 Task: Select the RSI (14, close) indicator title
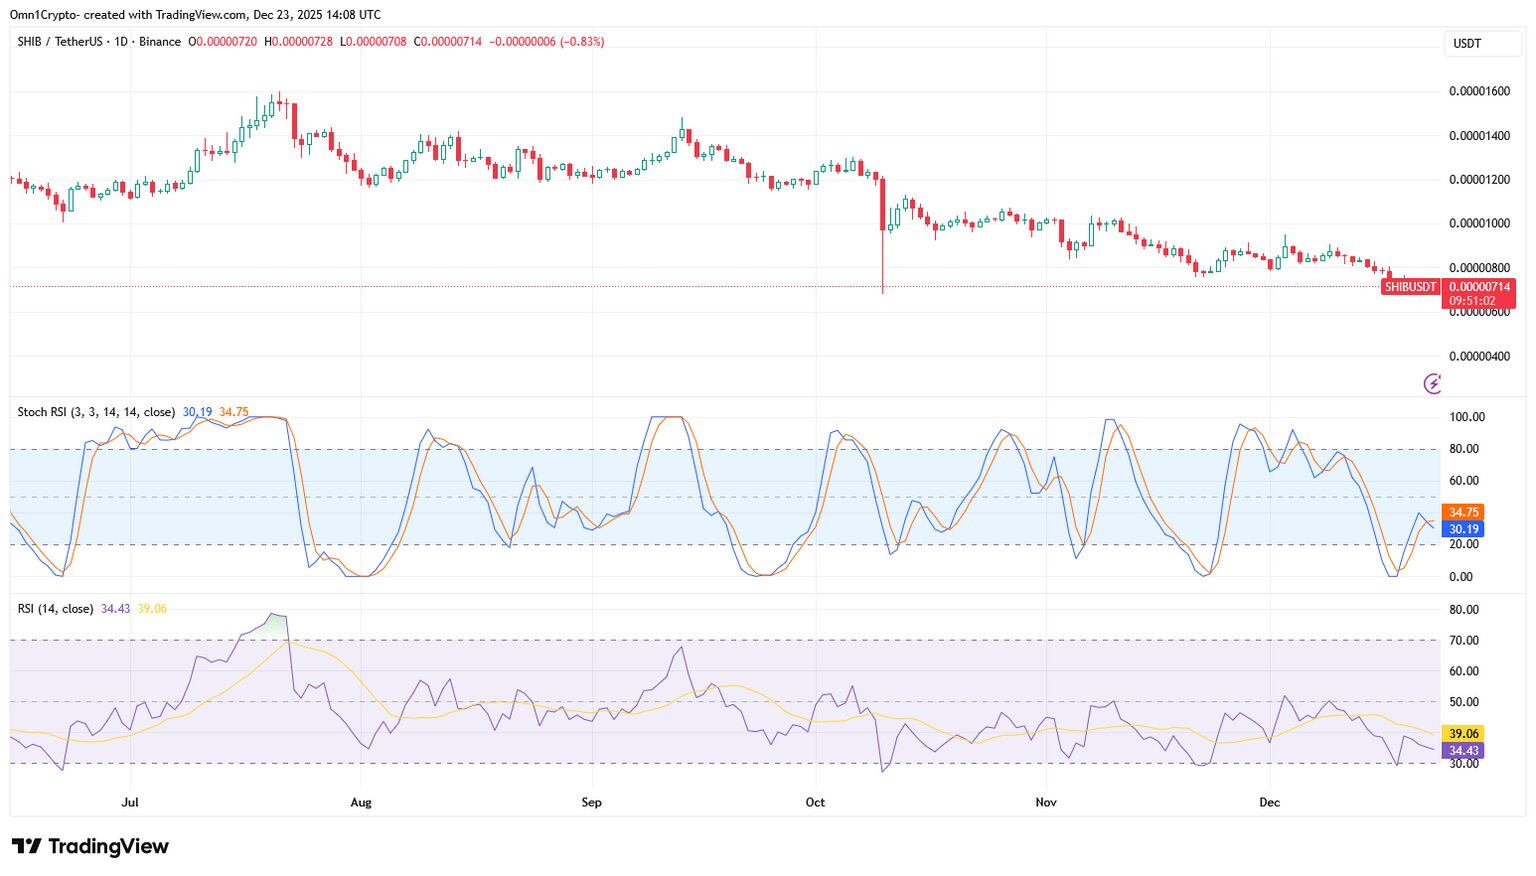click(x=56, y=607)
